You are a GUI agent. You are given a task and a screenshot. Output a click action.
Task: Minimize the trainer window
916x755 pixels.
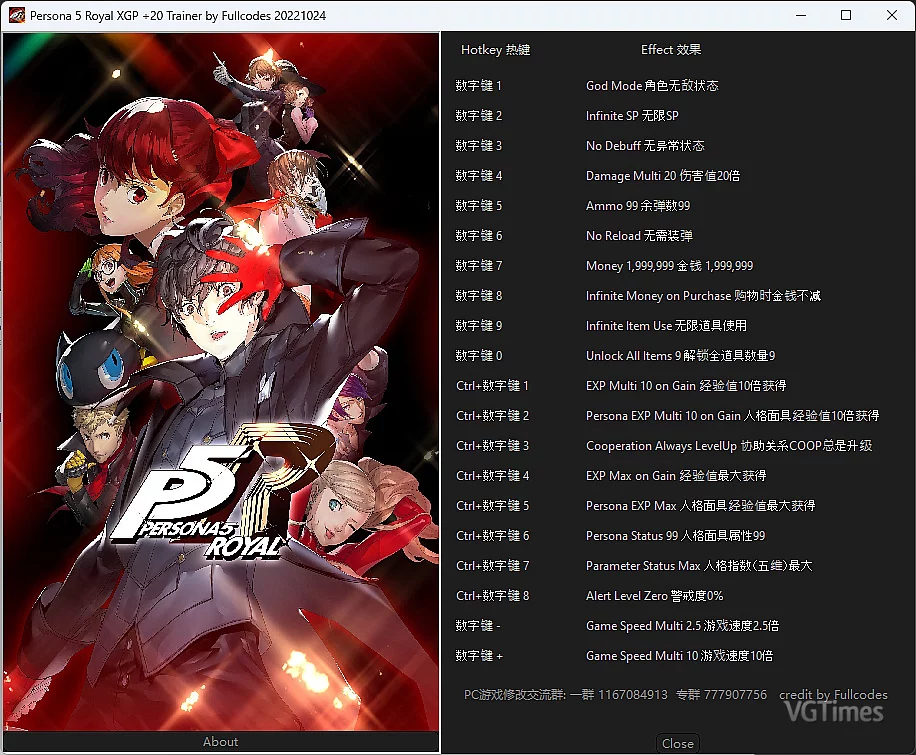click(x=801, y=15)
